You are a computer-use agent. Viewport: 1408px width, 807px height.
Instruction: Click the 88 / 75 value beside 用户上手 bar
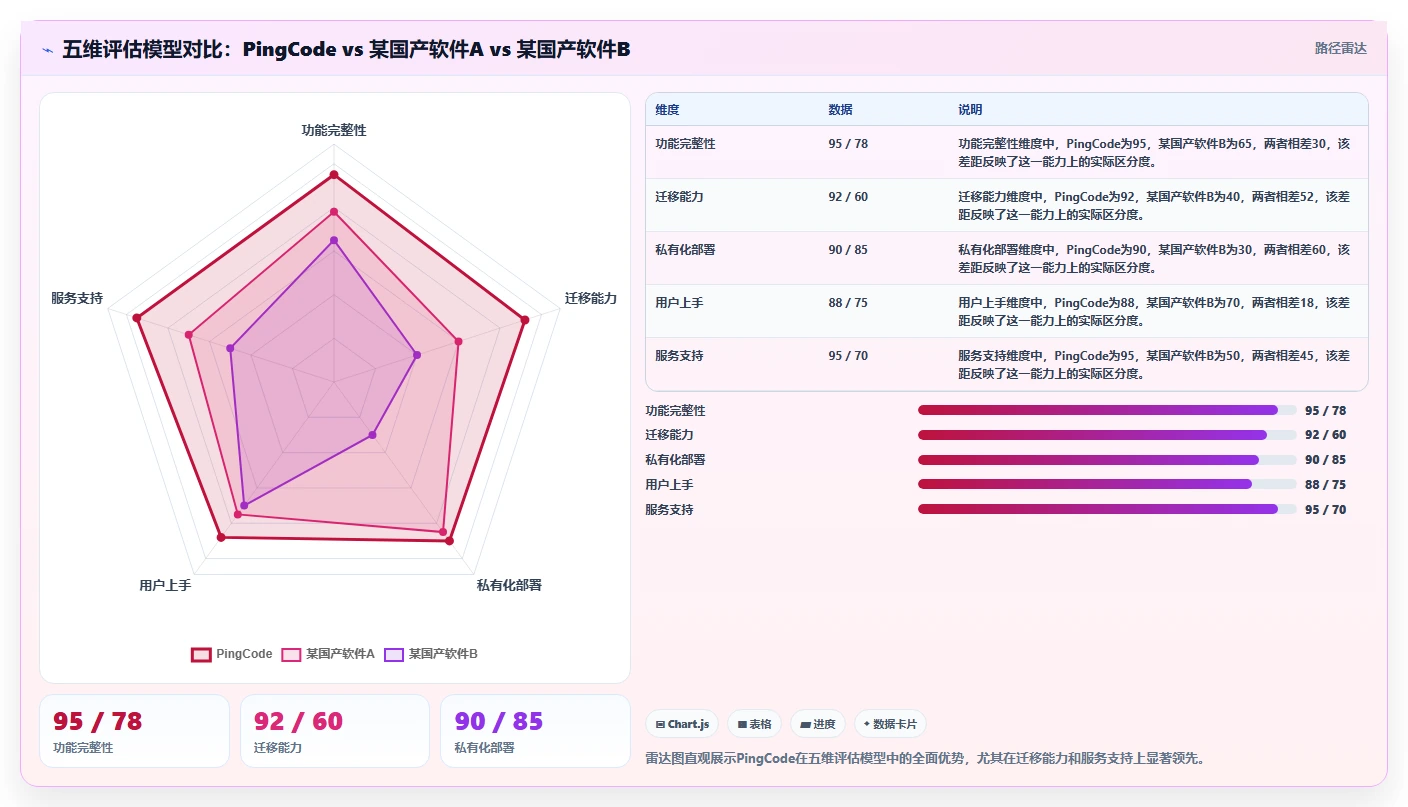click(x=1325, y=485)
